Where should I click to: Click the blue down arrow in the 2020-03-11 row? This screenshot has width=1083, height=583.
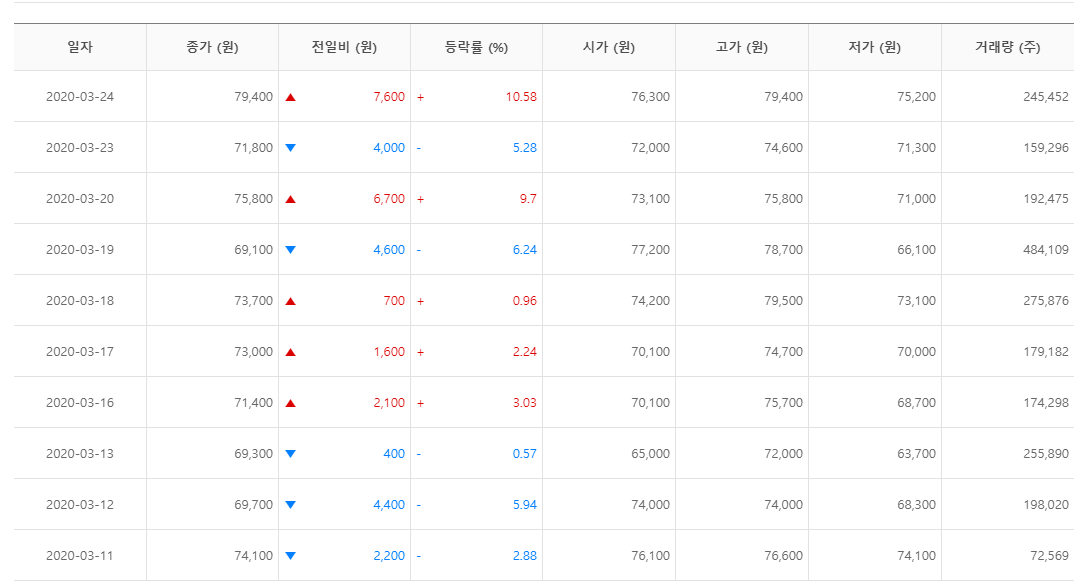(x=291, y=556)
